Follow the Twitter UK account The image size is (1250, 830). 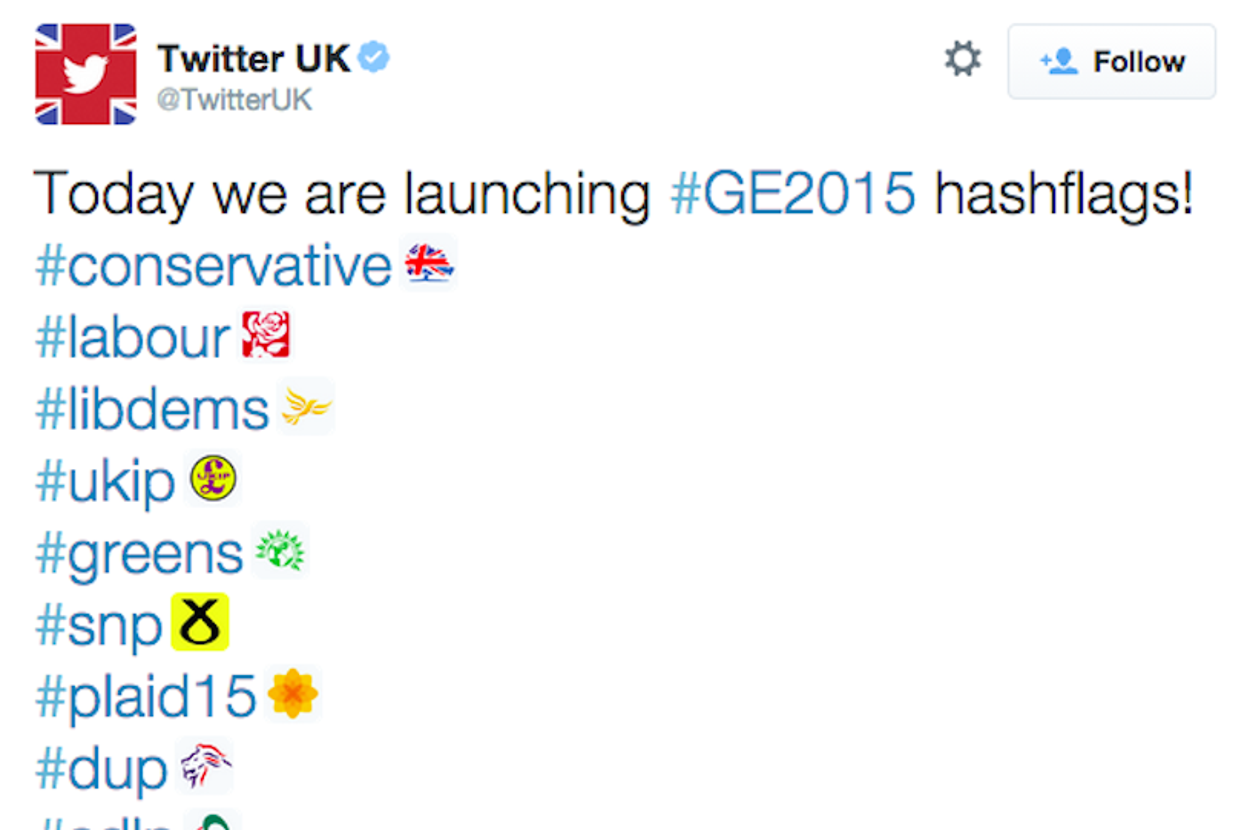[1112, 62]
